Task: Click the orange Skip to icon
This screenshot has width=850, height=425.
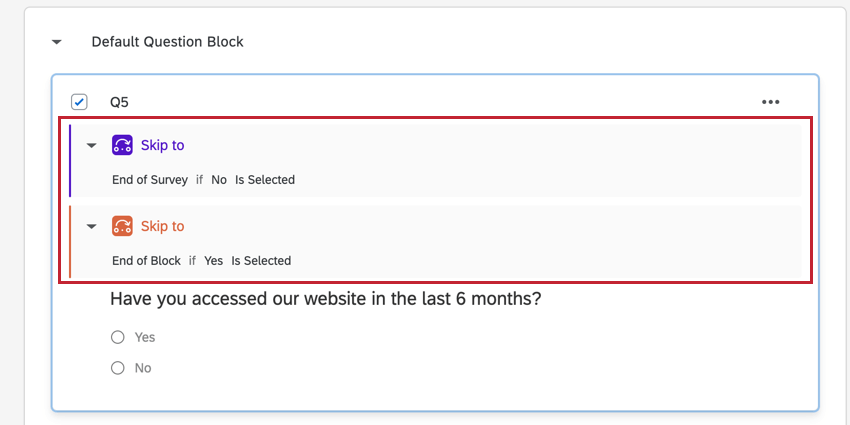Action: pyautogui.click(x=122, y=226)
